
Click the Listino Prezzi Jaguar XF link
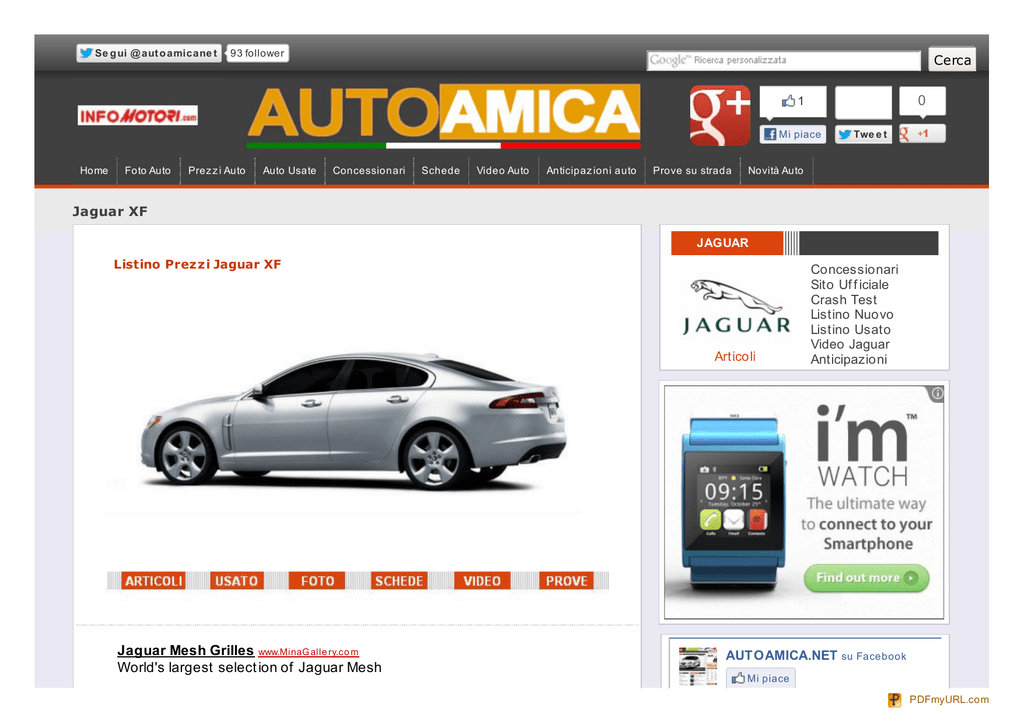click(x=197, y=264)
